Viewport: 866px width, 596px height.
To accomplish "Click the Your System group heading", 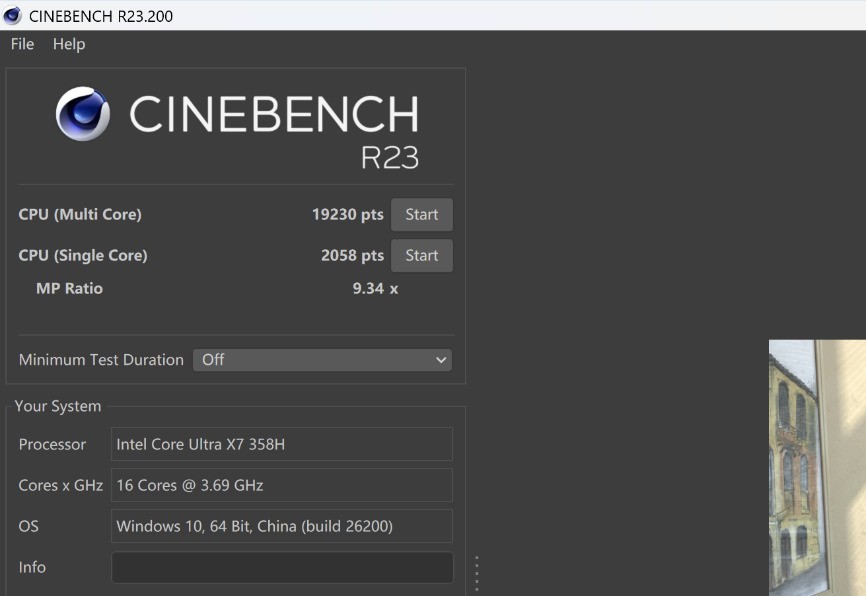I will tap(58, 406).
